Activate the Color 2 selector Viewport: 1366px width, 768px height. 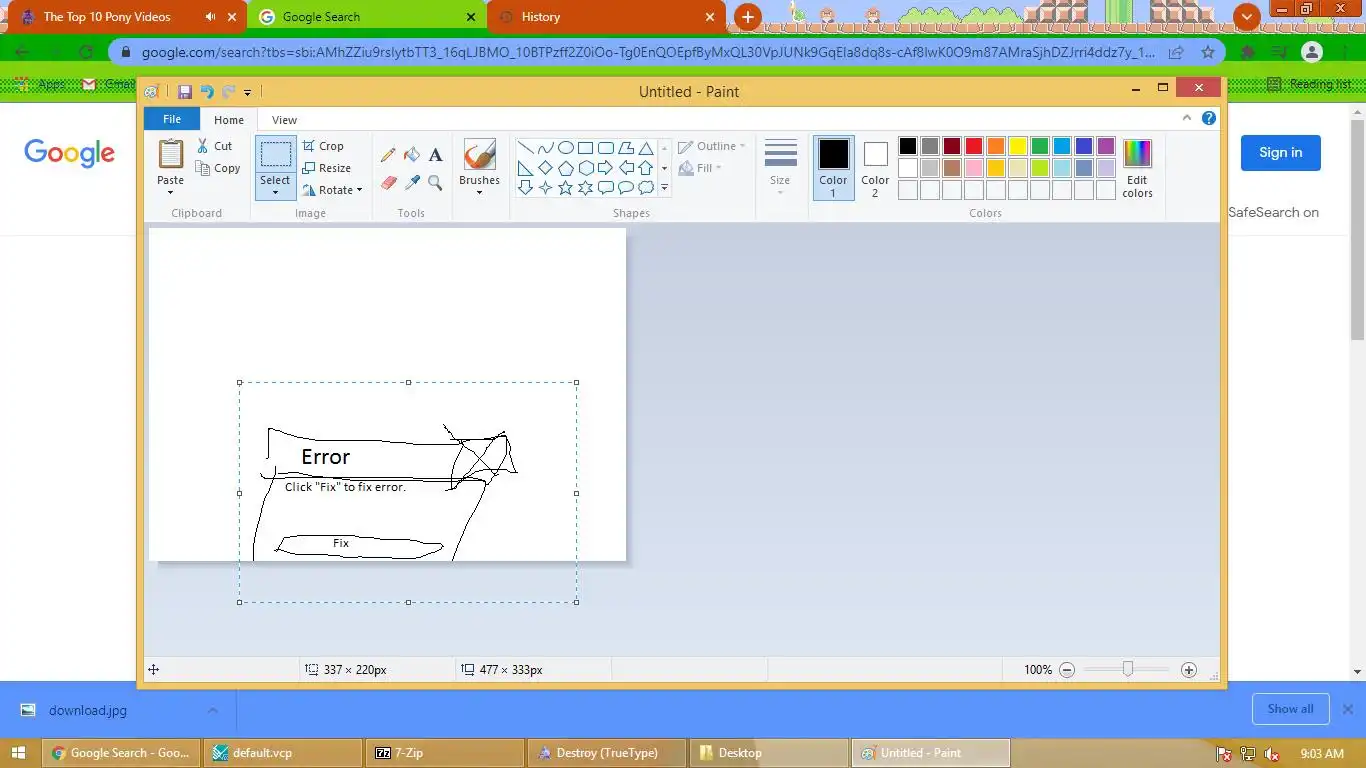coord(875,168)
